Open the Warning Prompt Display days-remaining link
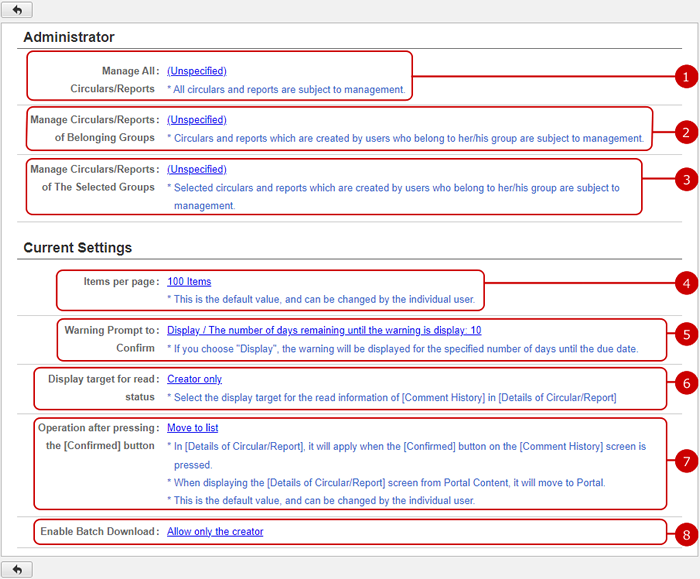The width and height of the screenshot is (700, 579). click(x=324, y=330)
